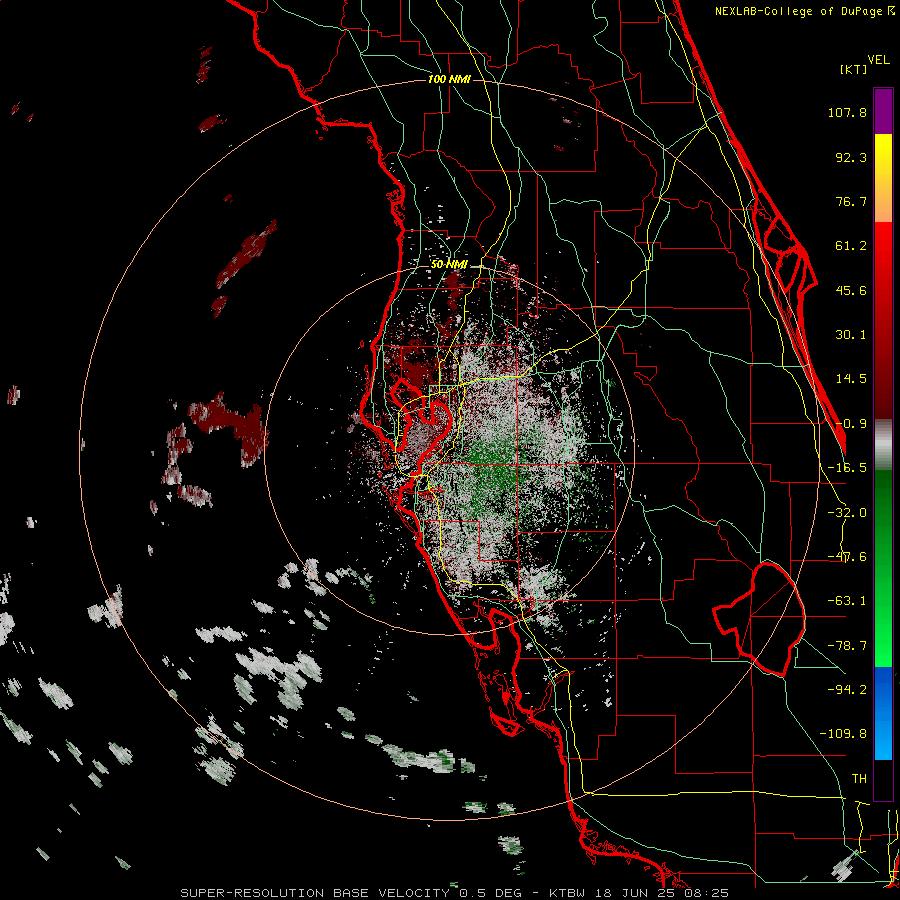
Task: Click the 61.2 velocity scale value
Action: pos(851,246)
